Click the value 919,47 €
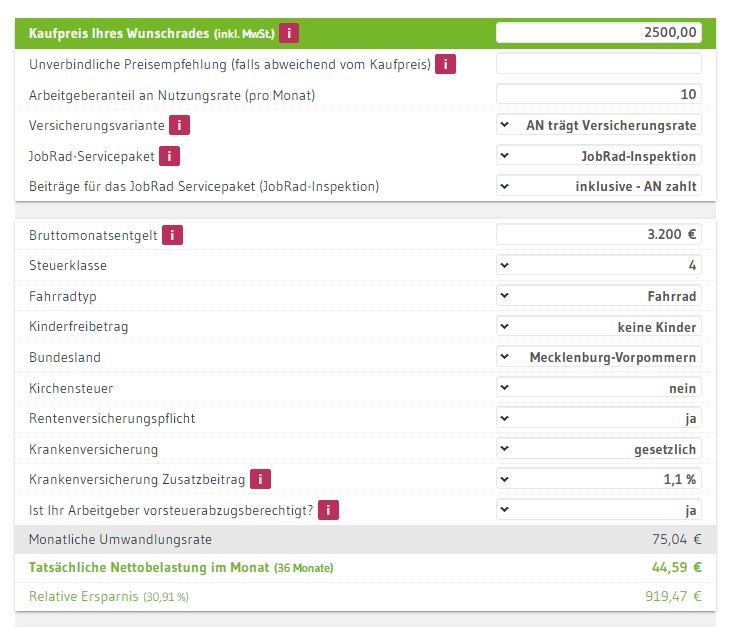736x627 pixels. [673, 596]
